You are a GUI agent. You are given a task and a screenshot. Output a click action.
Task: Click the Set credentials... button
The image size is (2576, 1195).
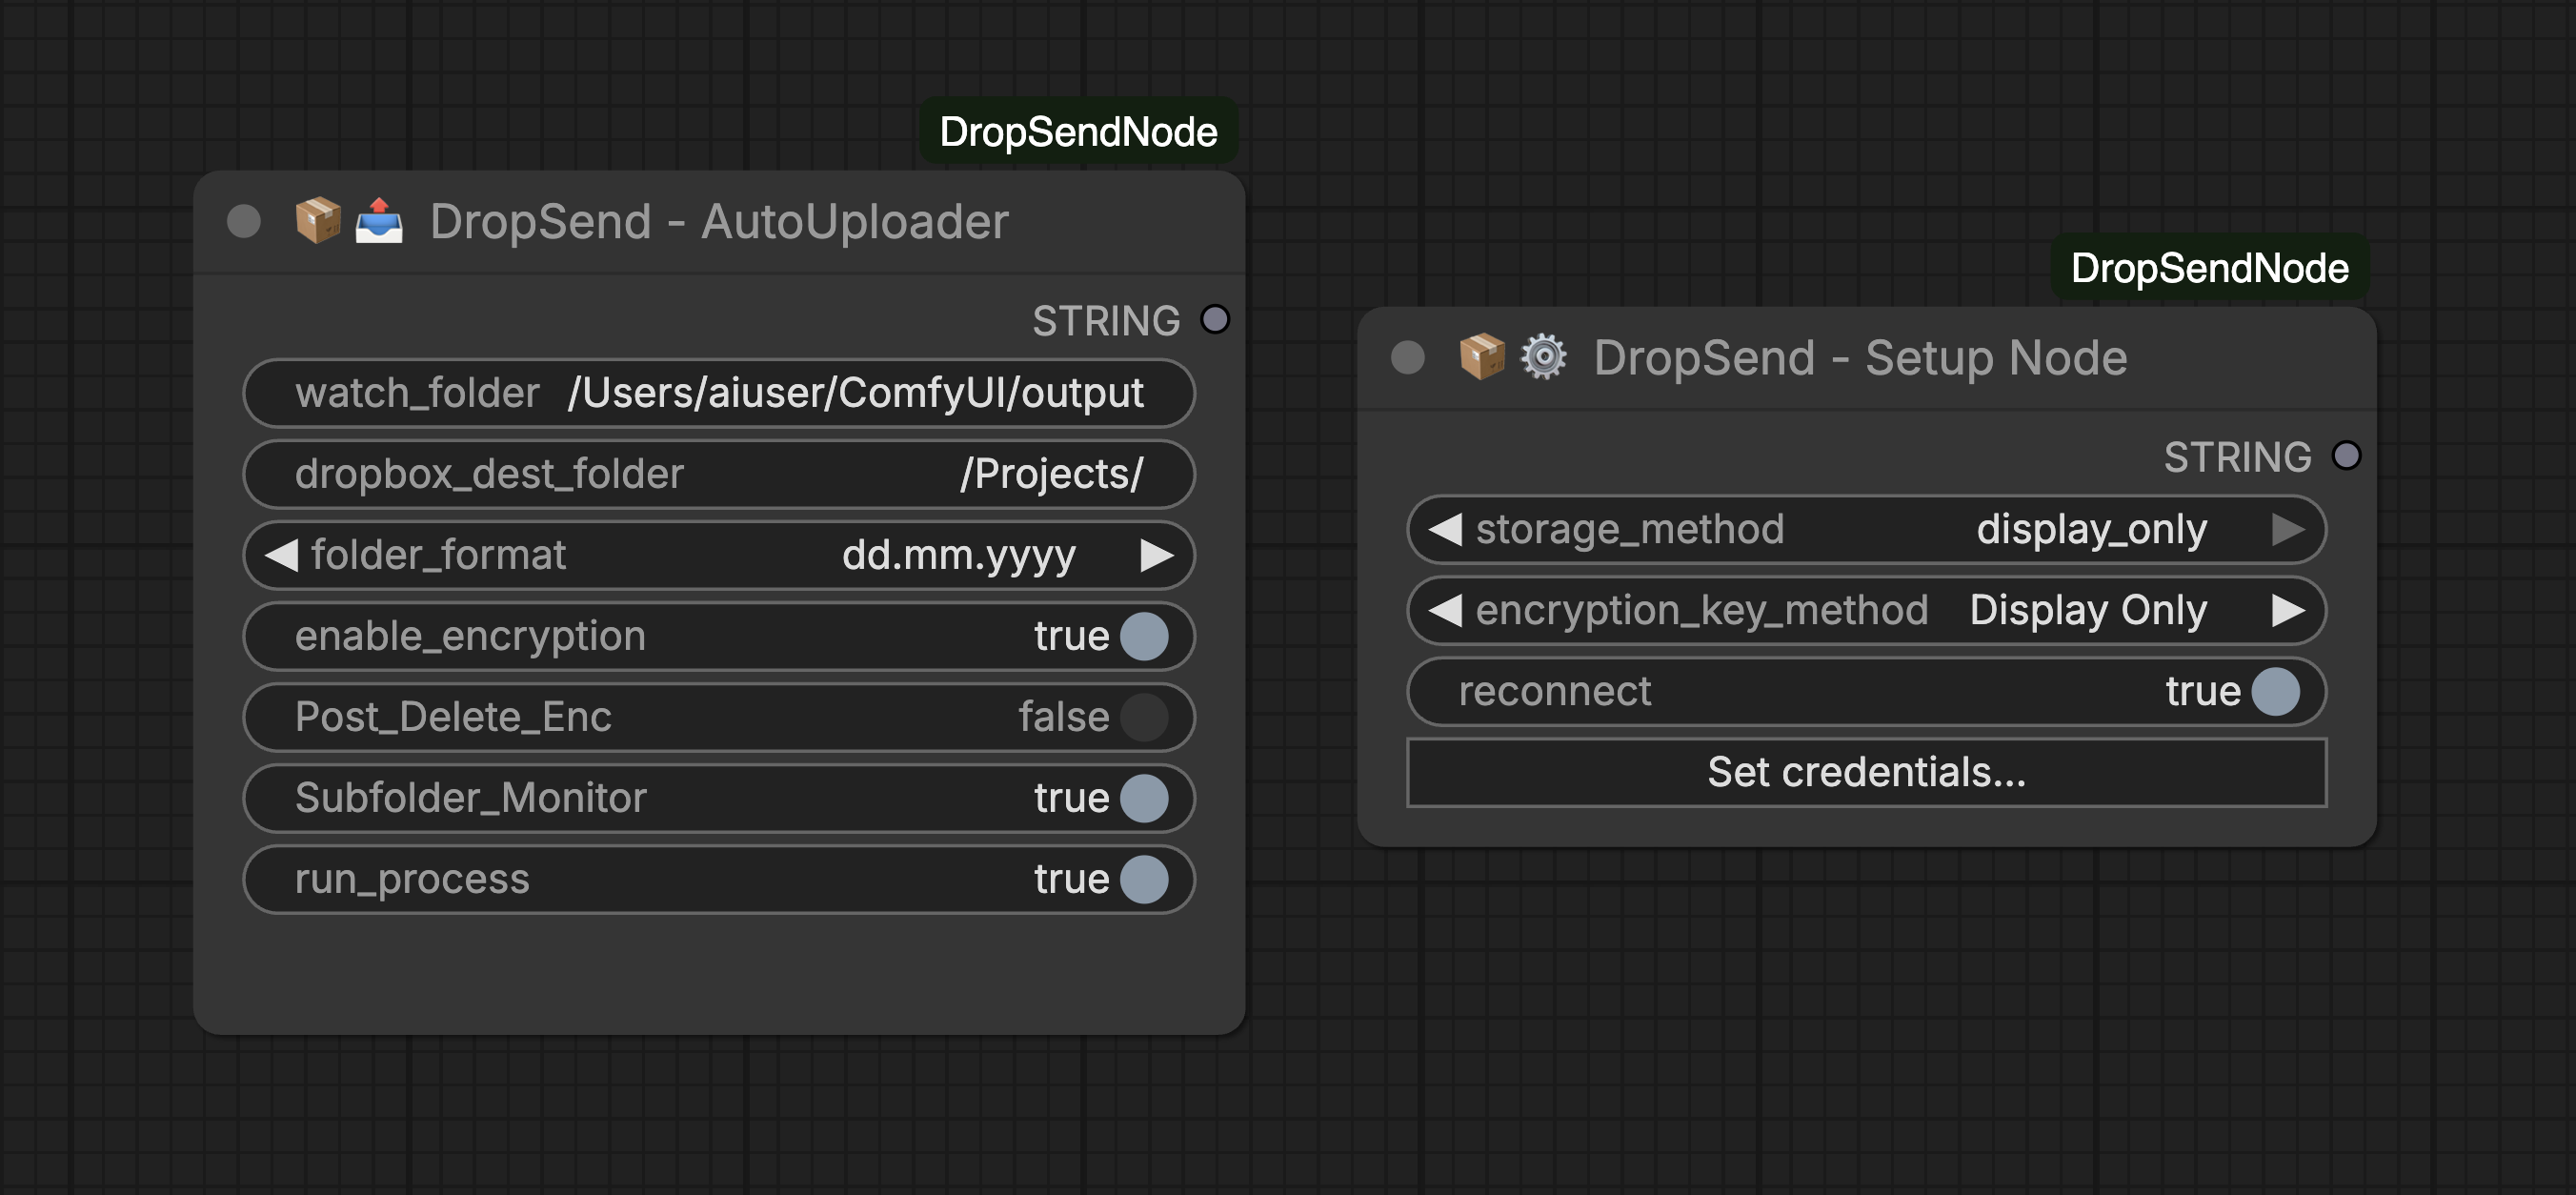pos(1866,772)
